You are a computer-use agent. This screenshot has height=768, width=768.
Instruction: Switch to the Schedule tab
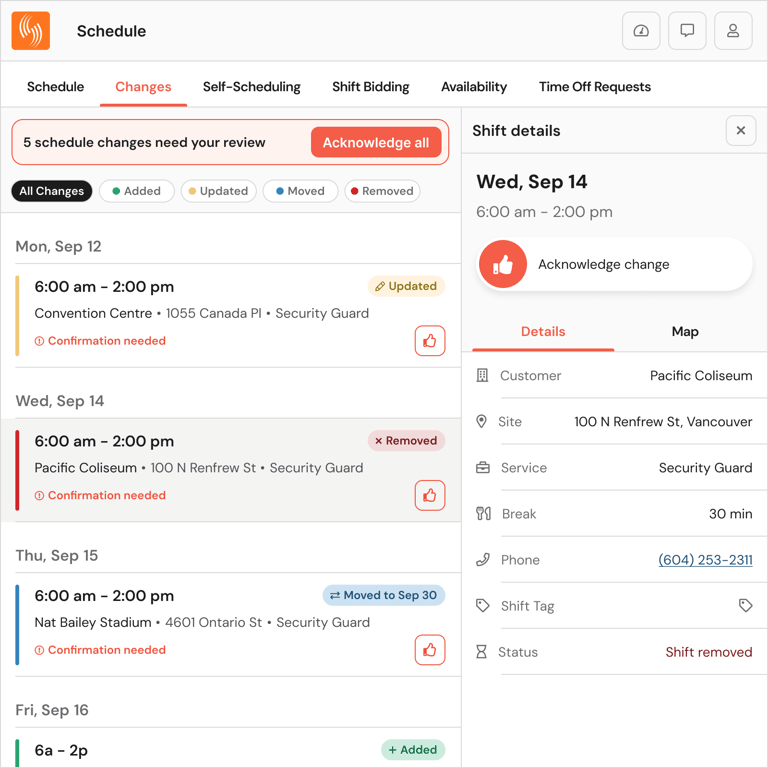pos(55,87)
